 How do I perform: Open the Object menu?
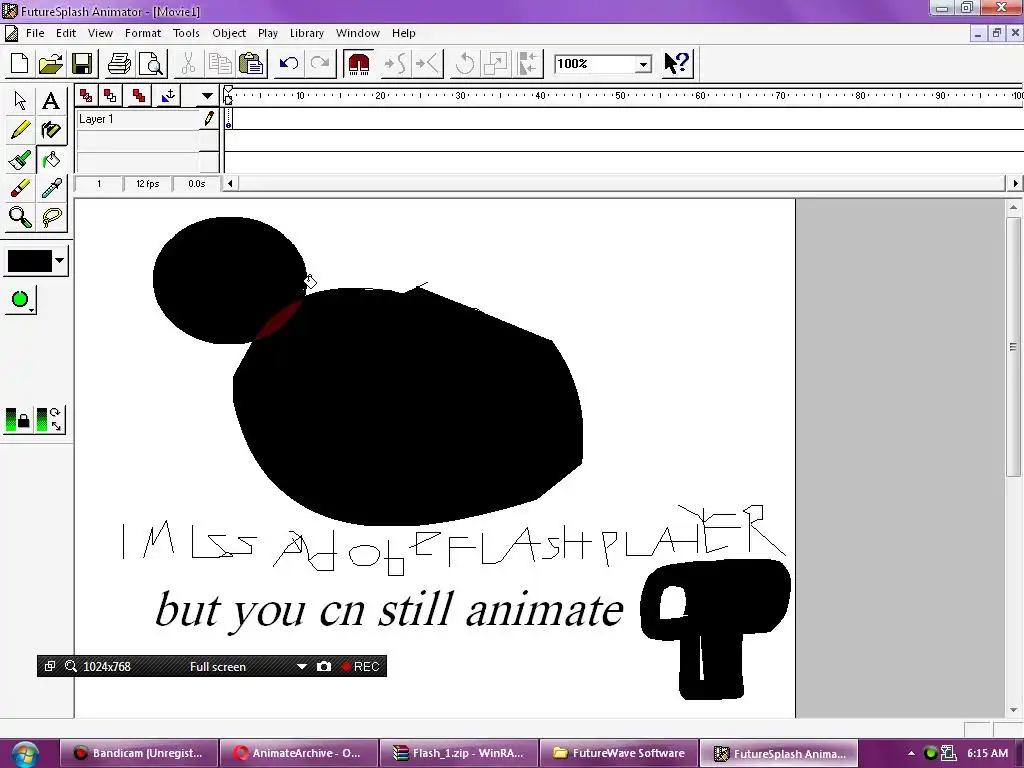click(x=229, y=33)
